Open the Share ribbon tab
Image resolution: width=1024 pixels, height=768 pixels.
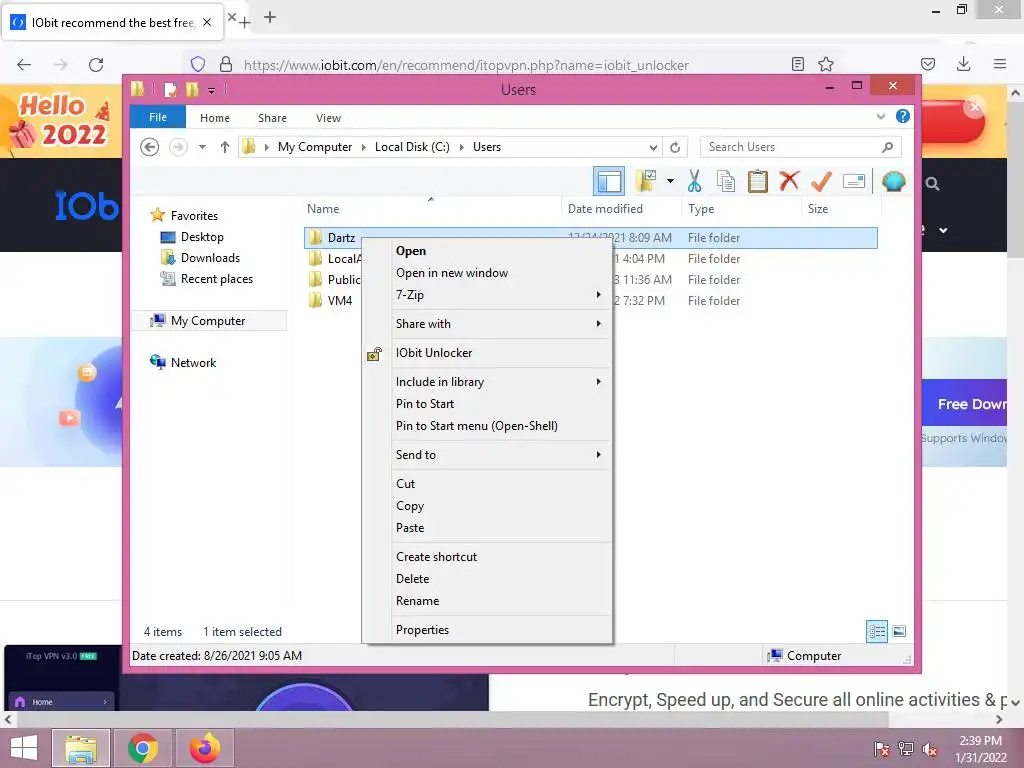click(272, 118)
